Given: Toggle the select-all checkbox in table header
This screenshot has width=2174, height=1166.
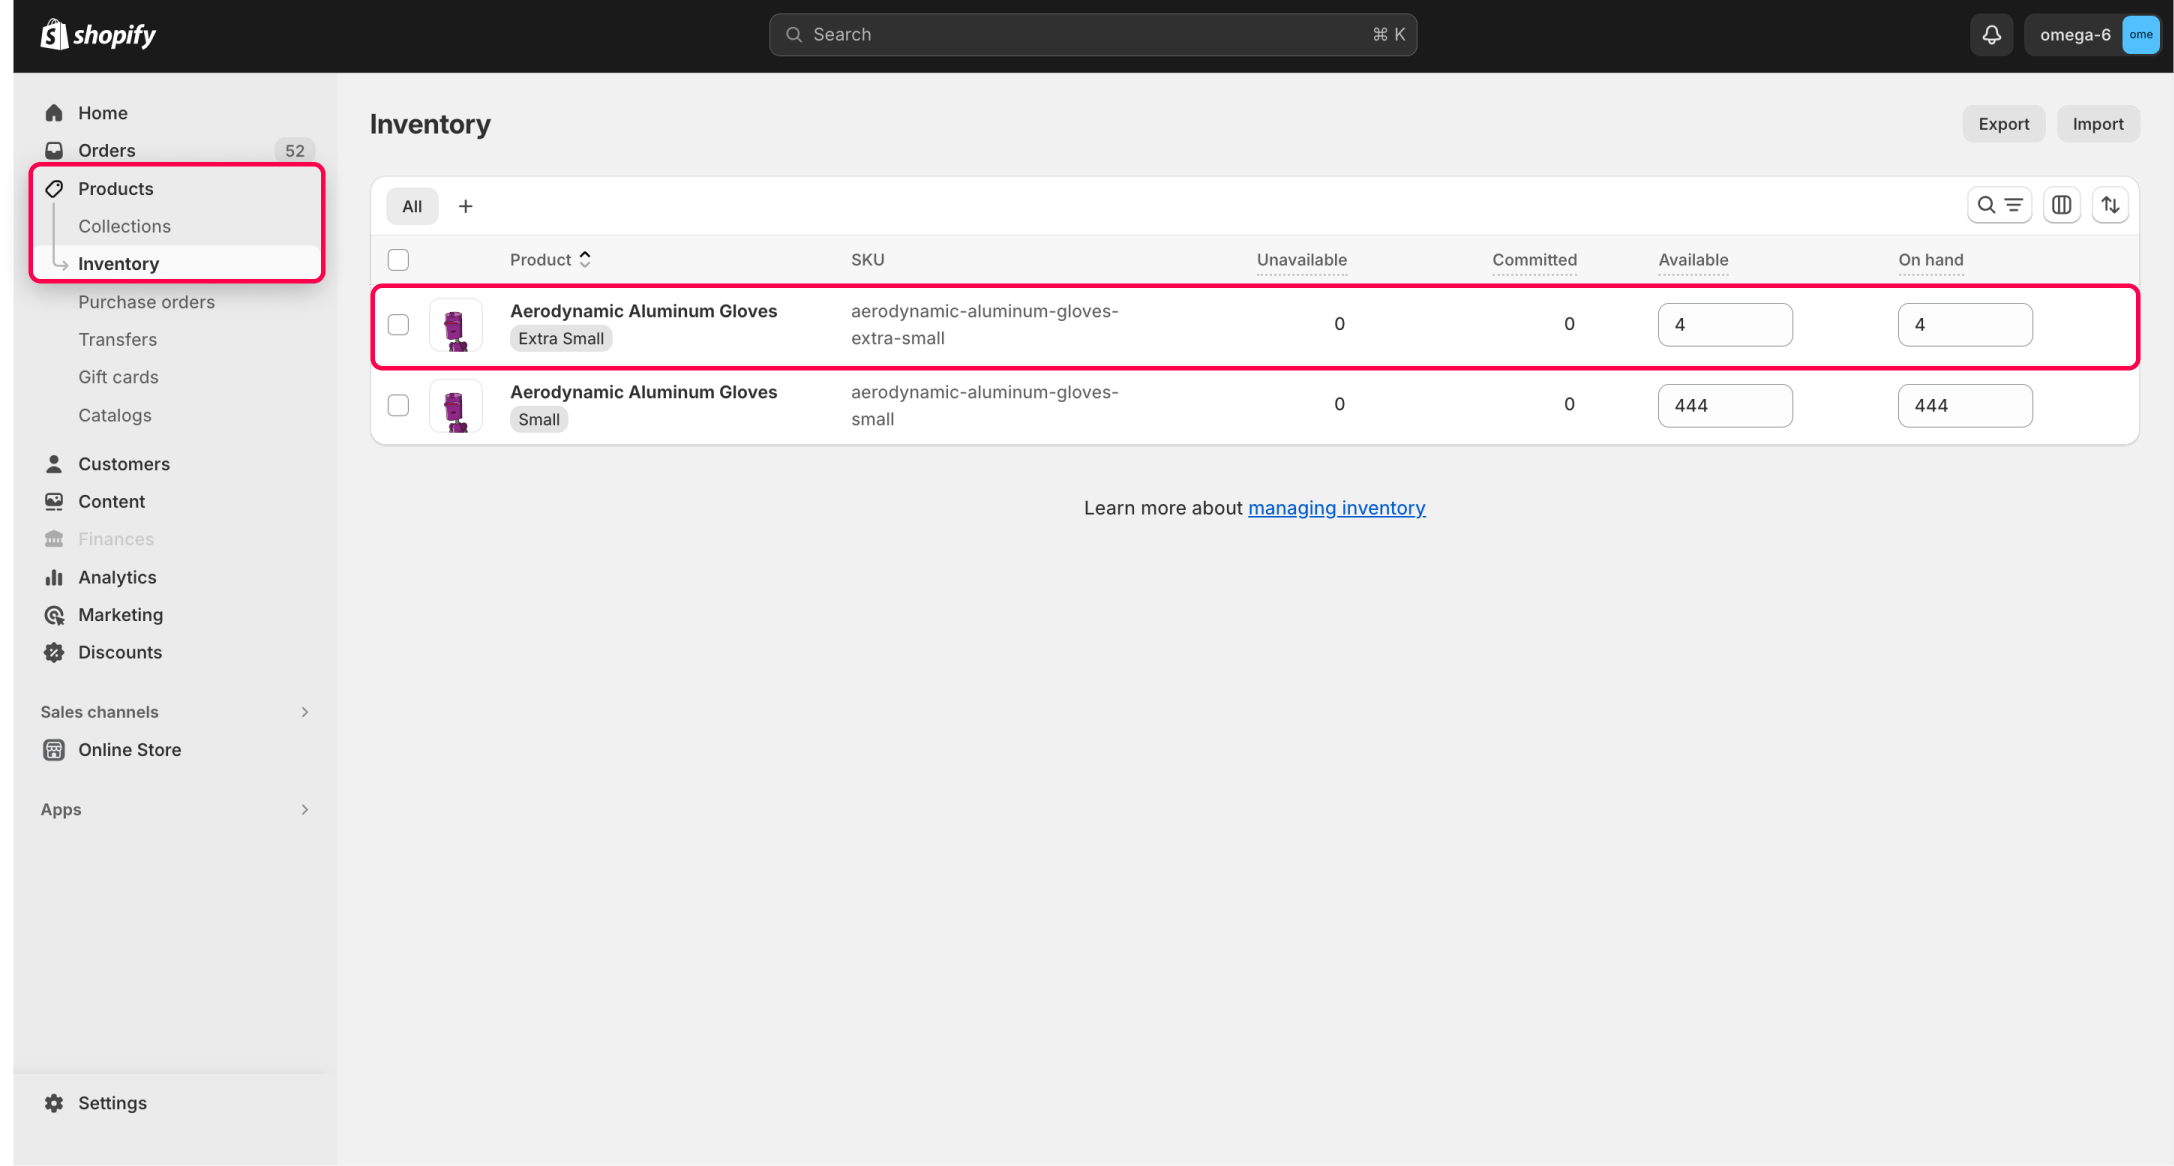Looking at the screenshot, I should 398,260.
